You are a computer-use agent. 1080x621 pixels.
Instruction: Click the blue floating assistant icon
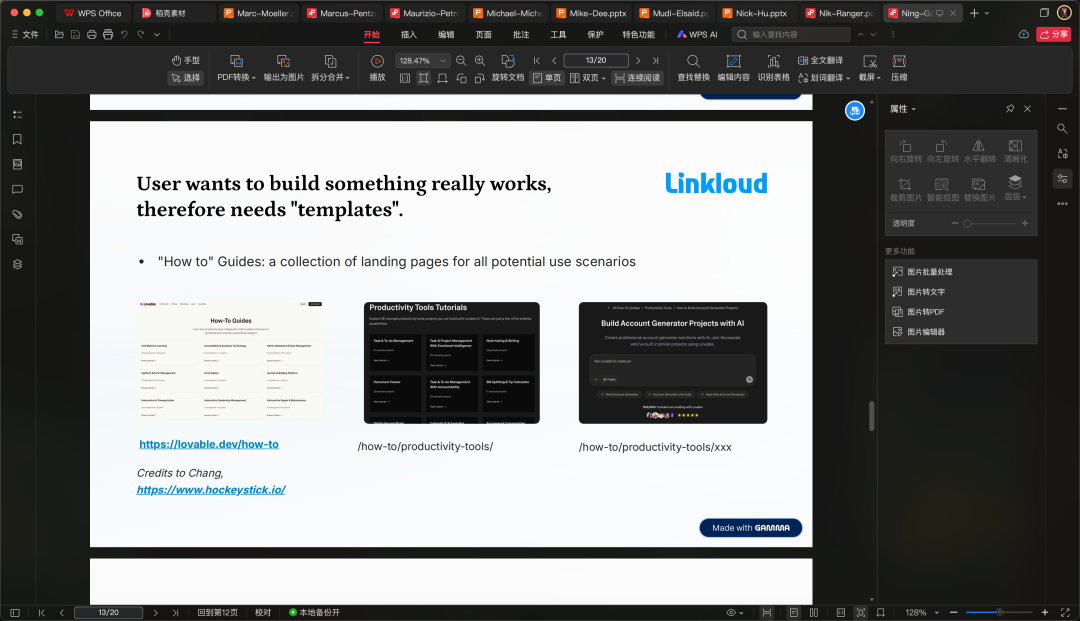click(855, 110)
